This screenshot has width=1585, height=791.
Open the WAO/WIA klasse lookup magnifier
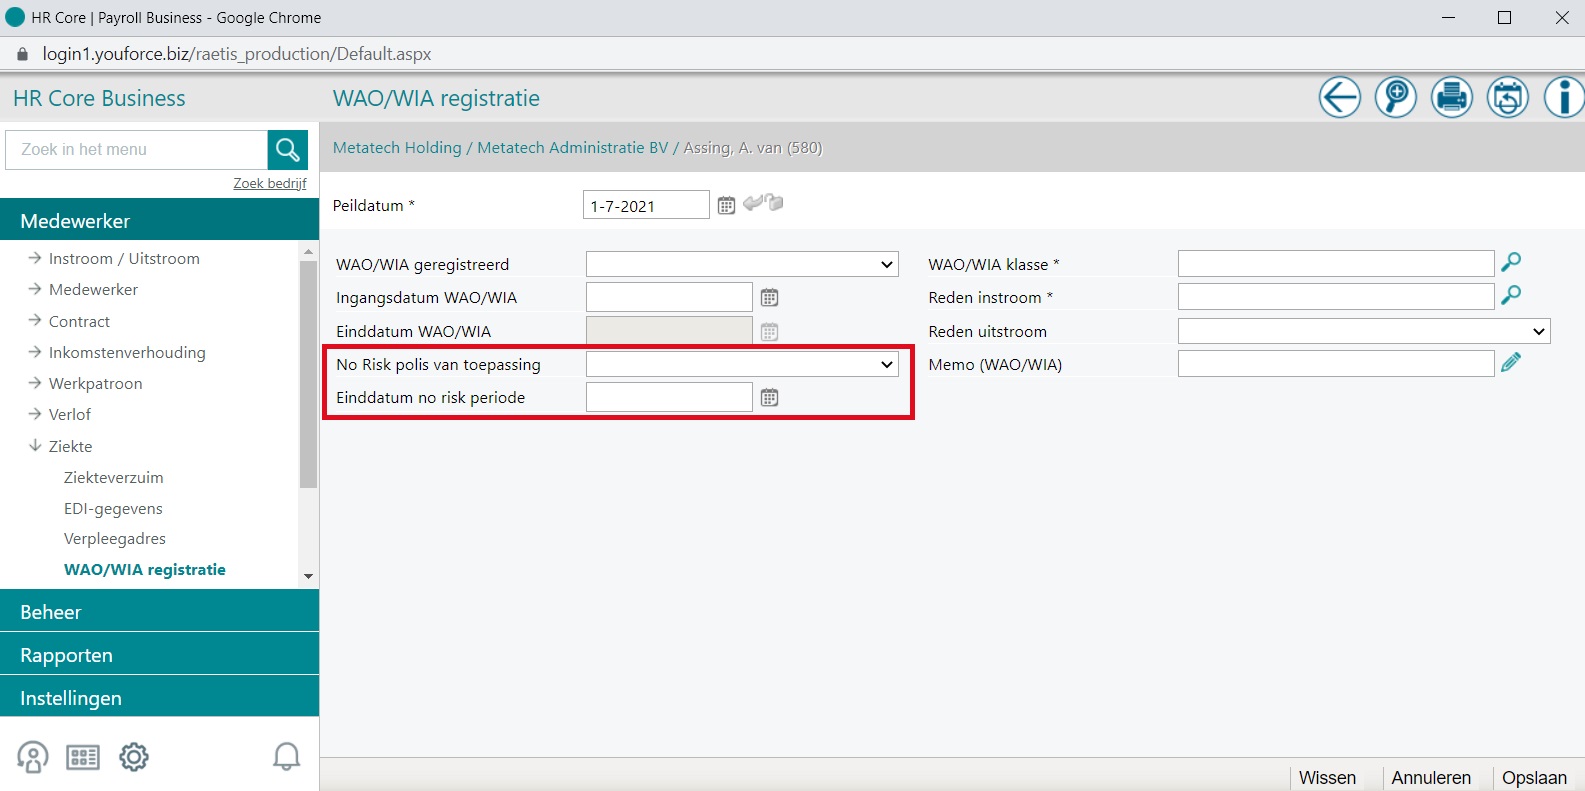coord(1511,262)
